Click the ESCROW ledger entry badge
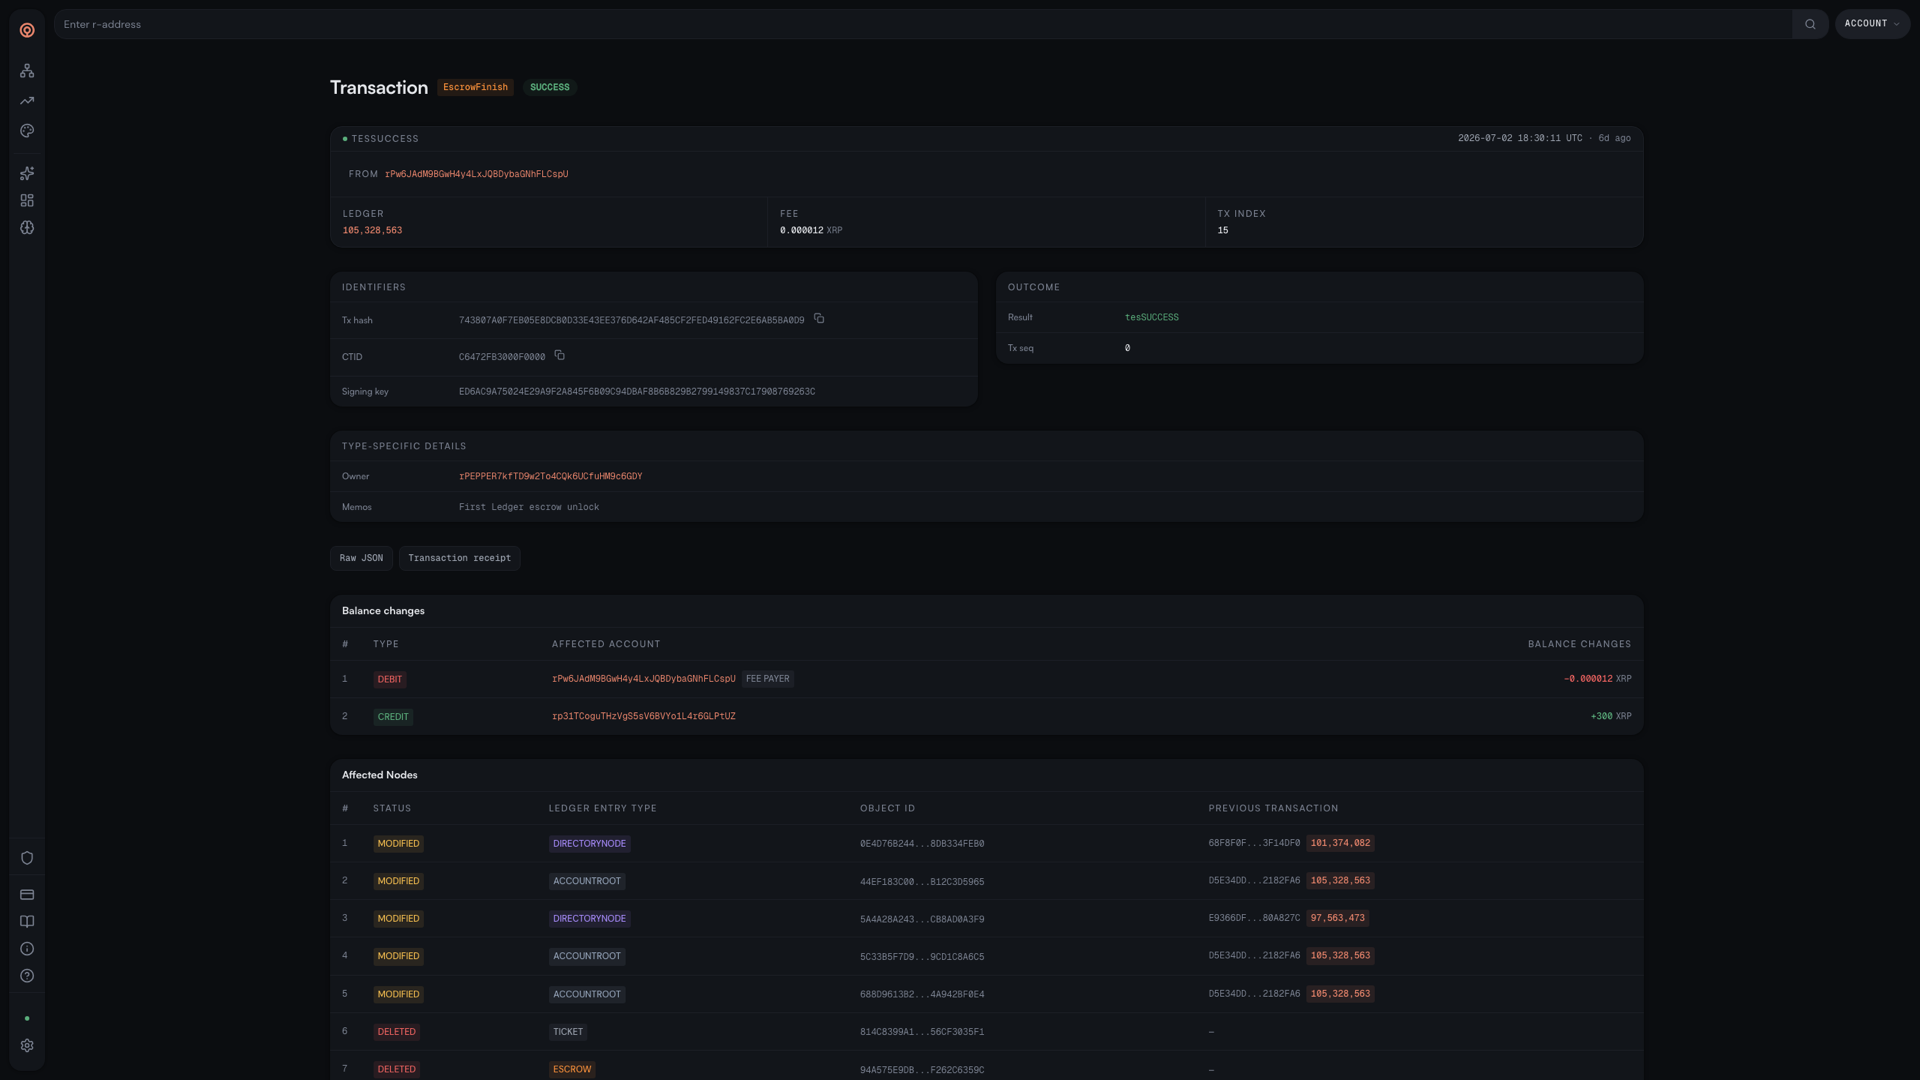 pos(572,1069)
